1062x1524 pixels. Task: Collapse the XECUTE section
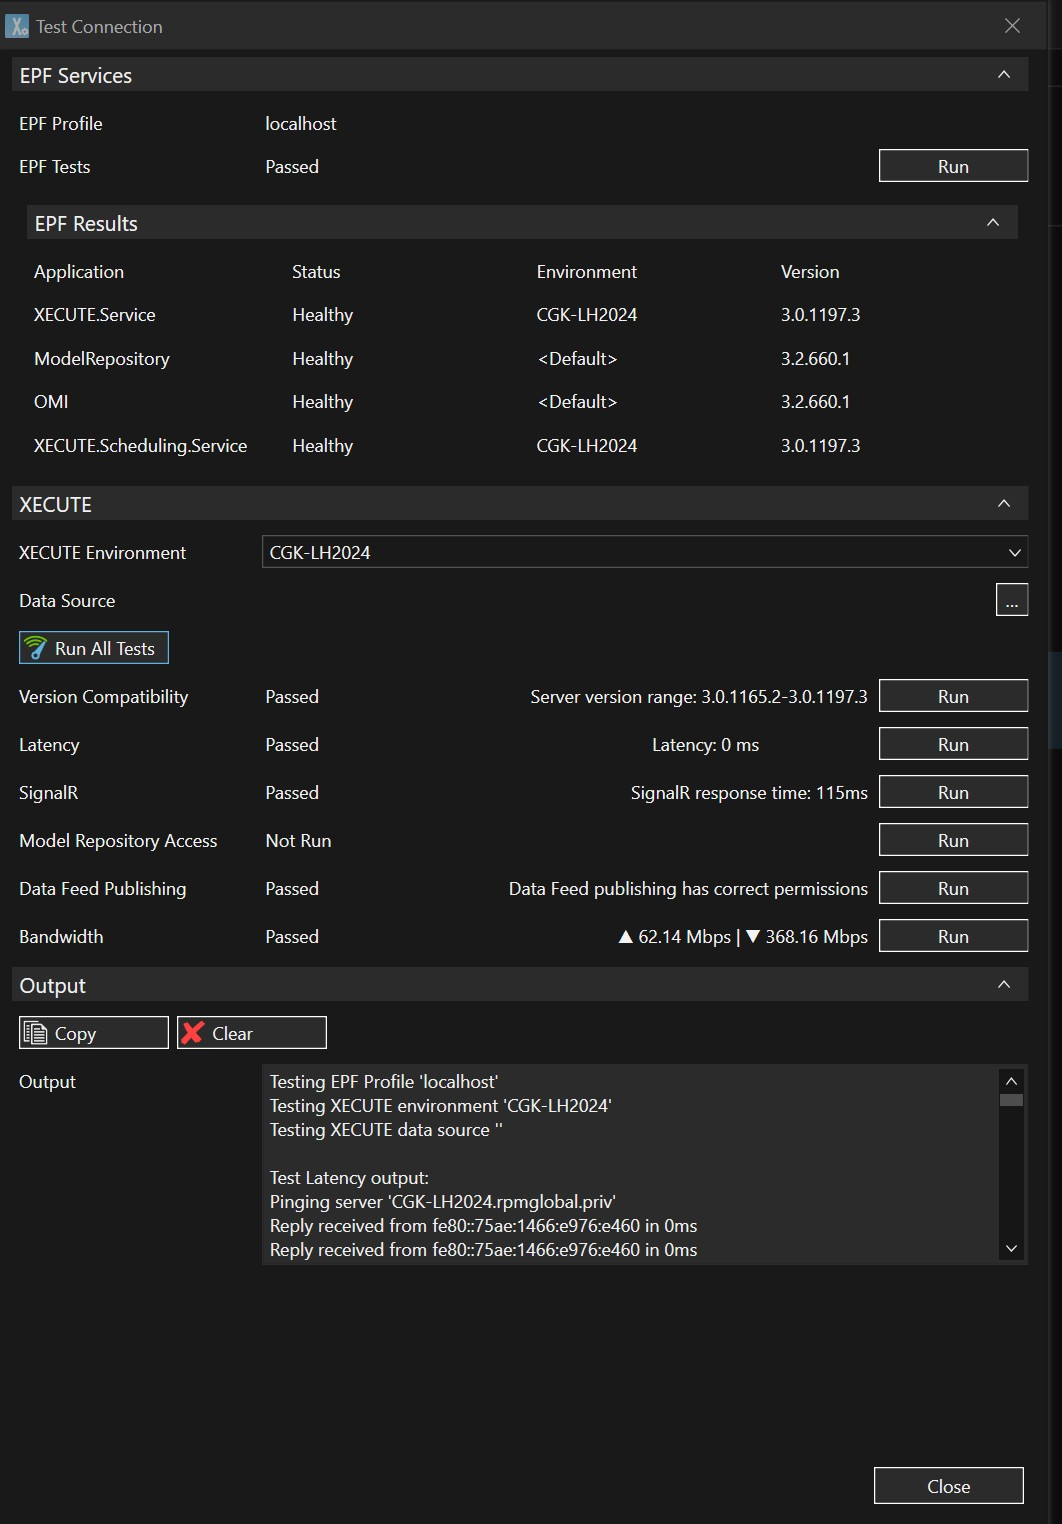coord(1004,504)
